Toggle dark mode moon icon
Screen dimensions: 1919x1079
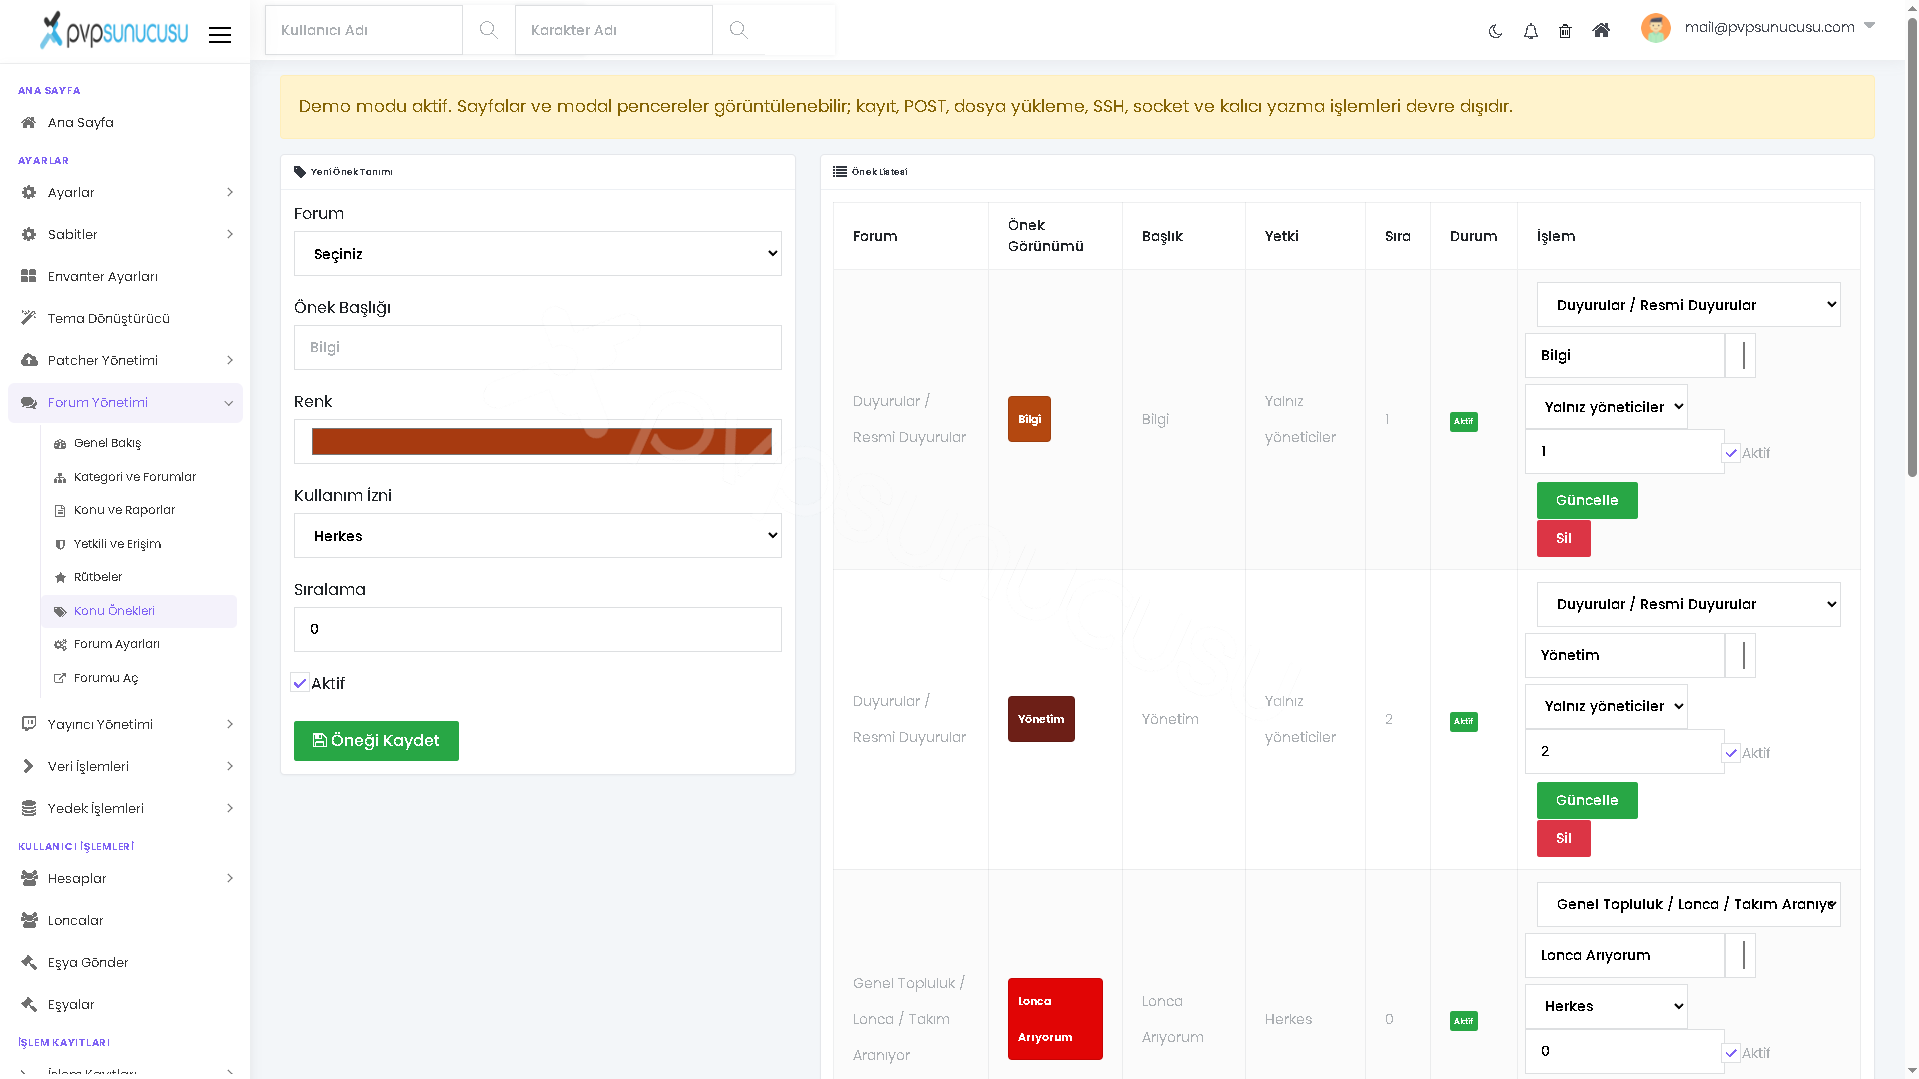pyautogui.click(x=1495, y=31)
